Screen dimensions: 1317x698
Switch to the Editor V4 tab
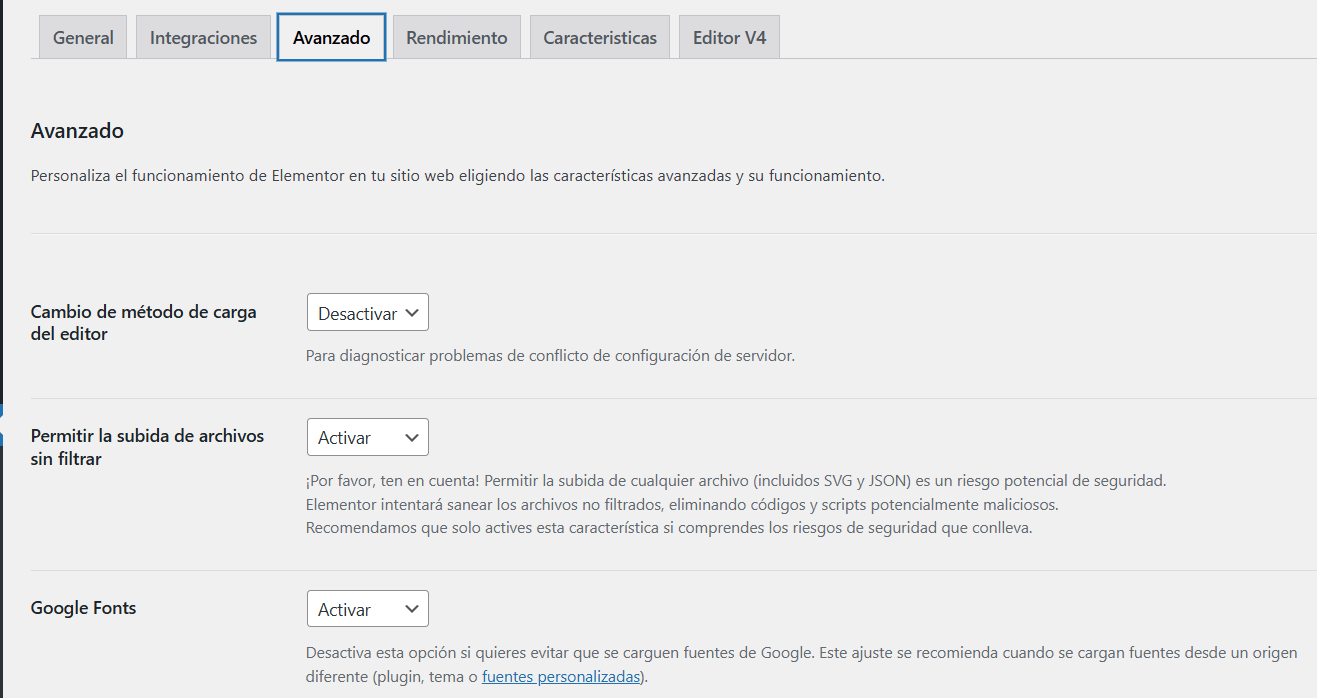pos(729,38)
